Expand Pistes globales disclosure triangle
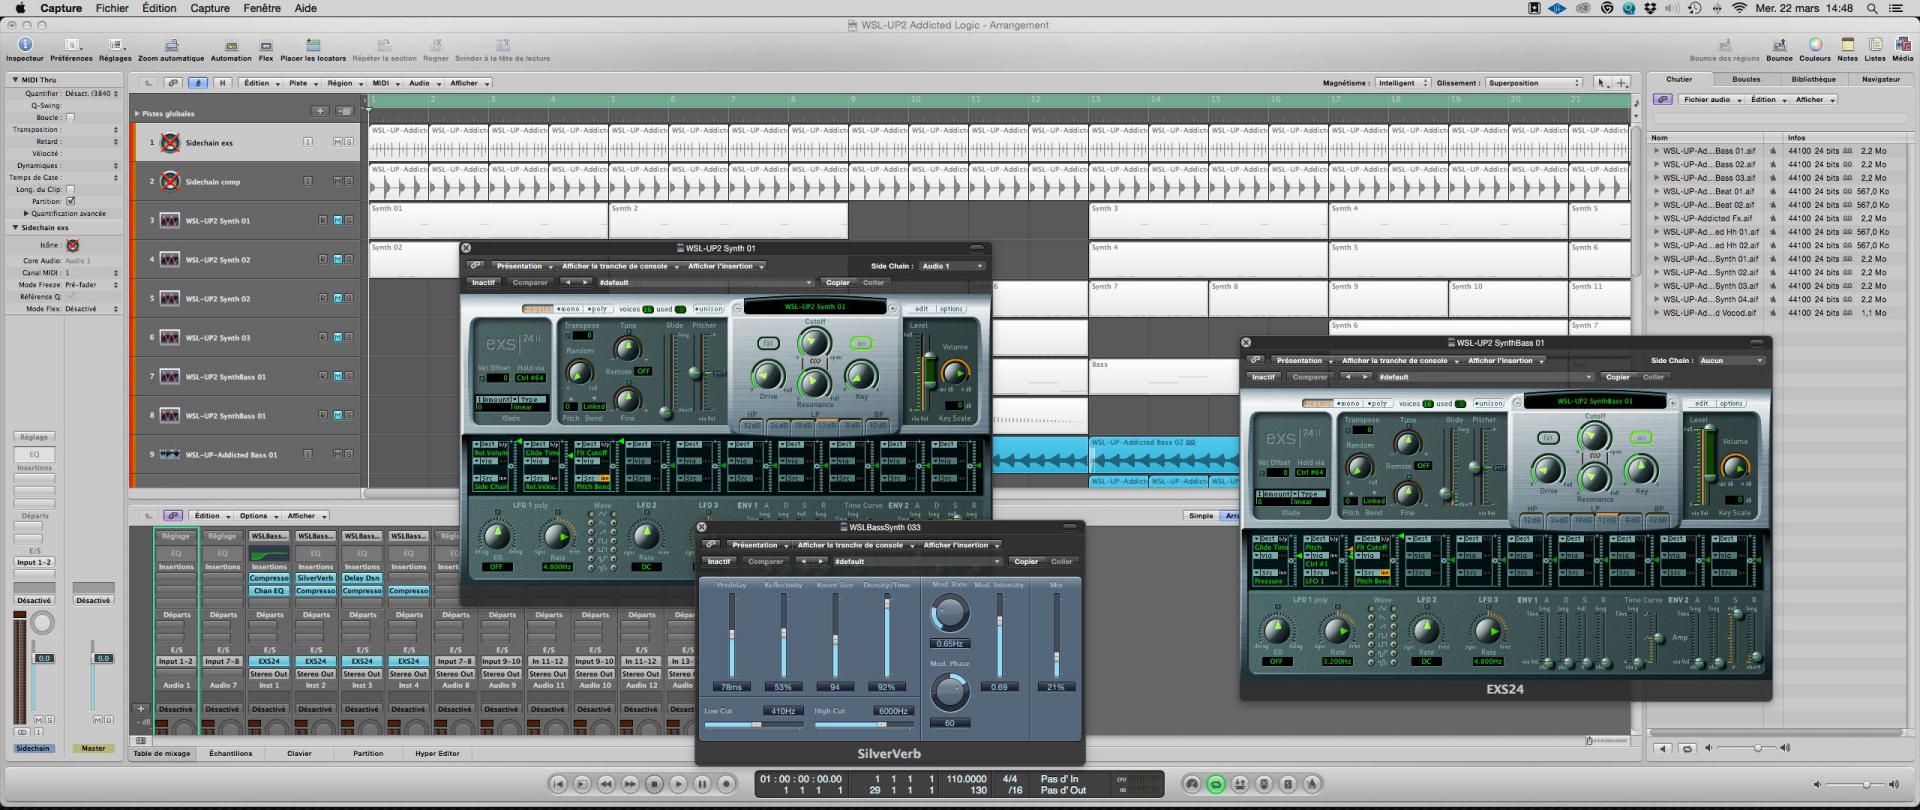The image size is (1920, 810). point(137,113)
